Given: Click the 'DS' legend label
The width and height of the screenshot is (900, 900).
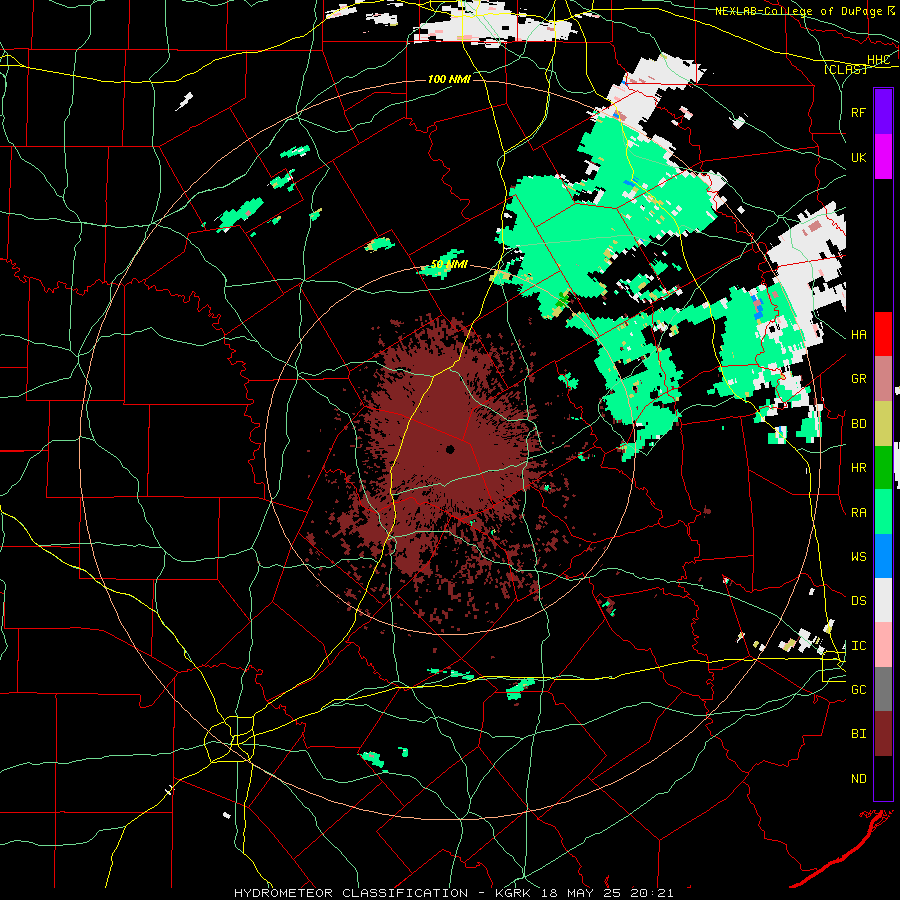Looking at the screenshot, I should (x=858, y=600).
